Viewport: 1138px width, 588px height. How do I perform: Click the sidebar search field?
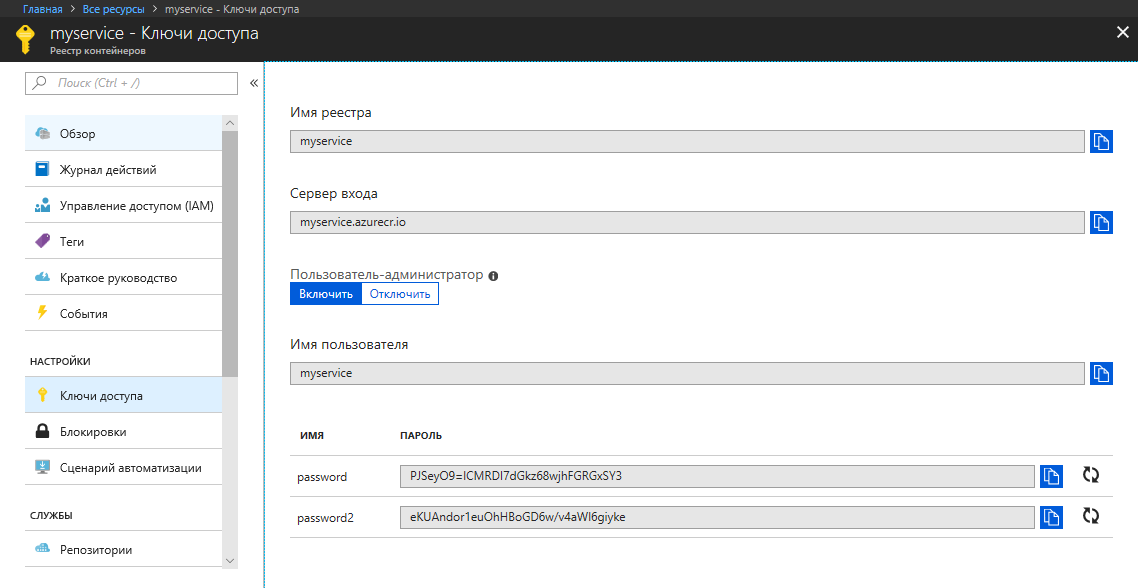[x=131, y=83]
